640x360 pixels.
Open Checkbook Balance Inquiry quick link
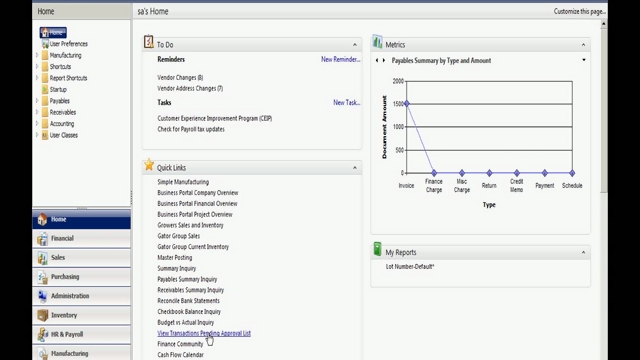point(189,312)
